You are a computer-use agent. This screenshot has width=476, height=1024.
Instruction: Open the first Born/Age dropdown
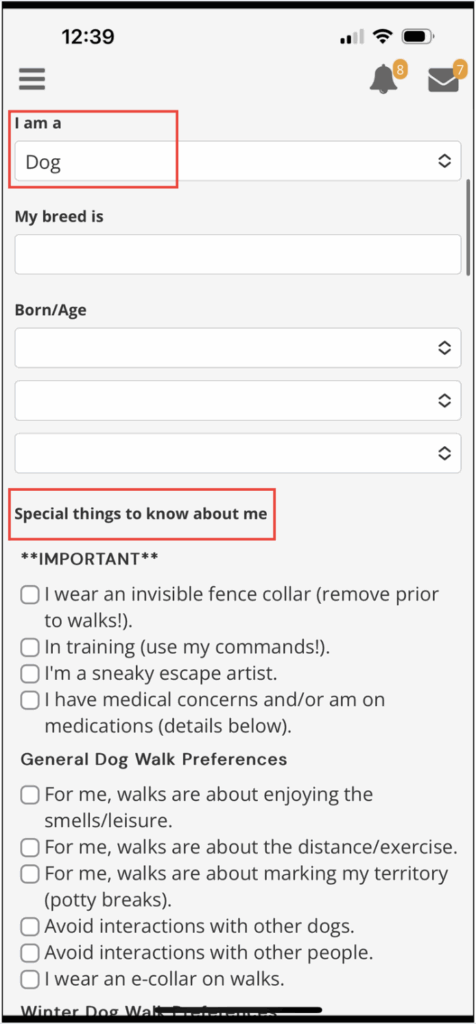tap(238, 347)
